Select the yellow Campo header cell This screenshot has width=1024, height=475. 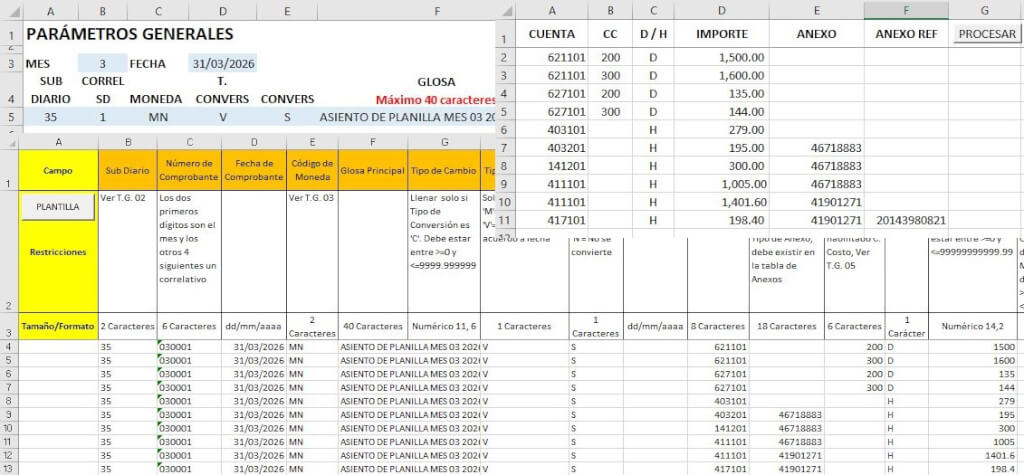click(58, 170)
